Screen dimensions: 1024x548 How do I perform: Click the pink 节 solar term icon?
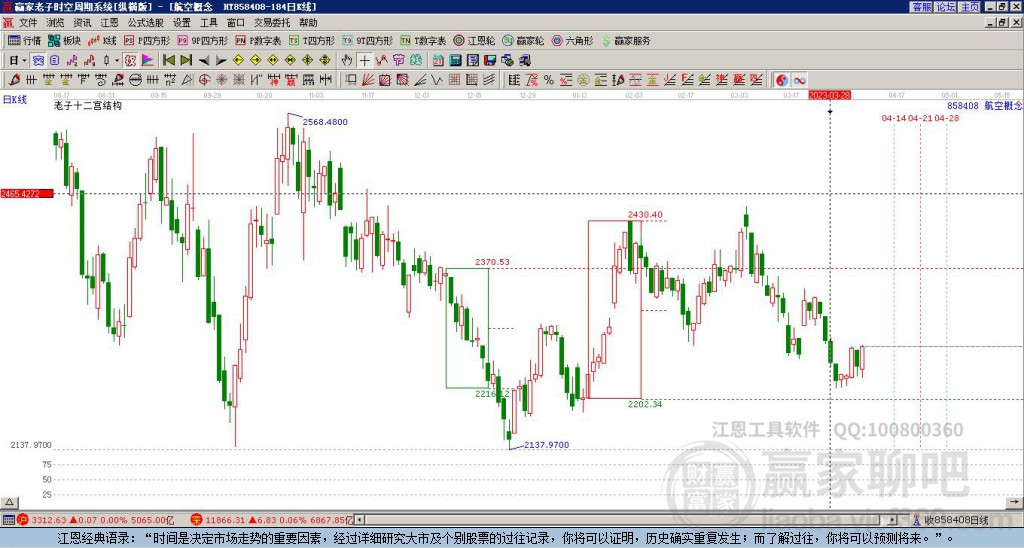point(398,60)
